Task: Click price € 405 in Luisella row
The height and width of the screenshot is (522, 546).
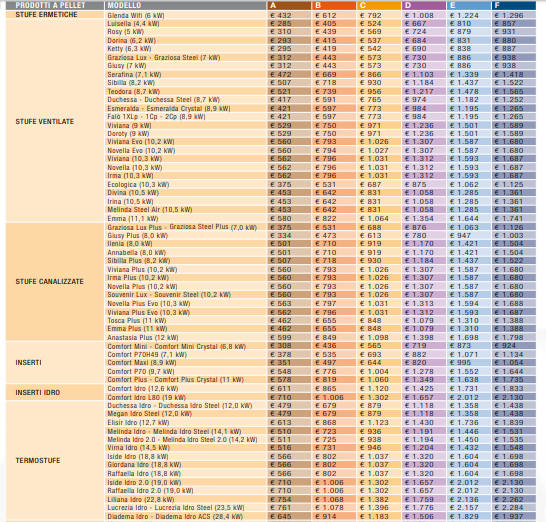Action: coord(326,24)
